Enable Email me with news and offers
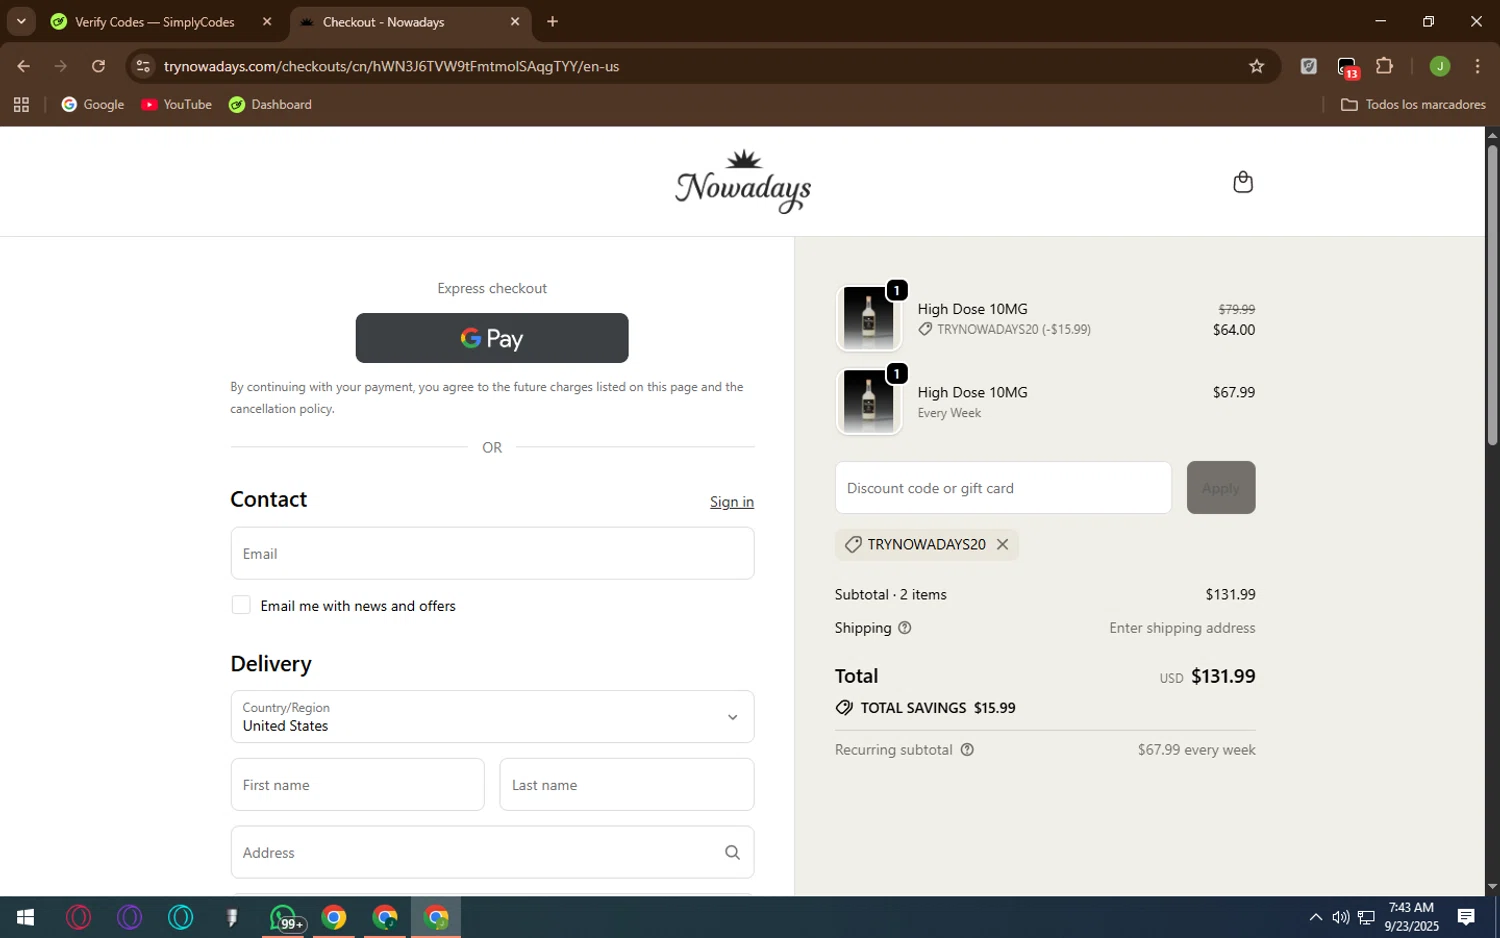The width and height of the screenshot is (1500, 938). (x=241, y=606)
